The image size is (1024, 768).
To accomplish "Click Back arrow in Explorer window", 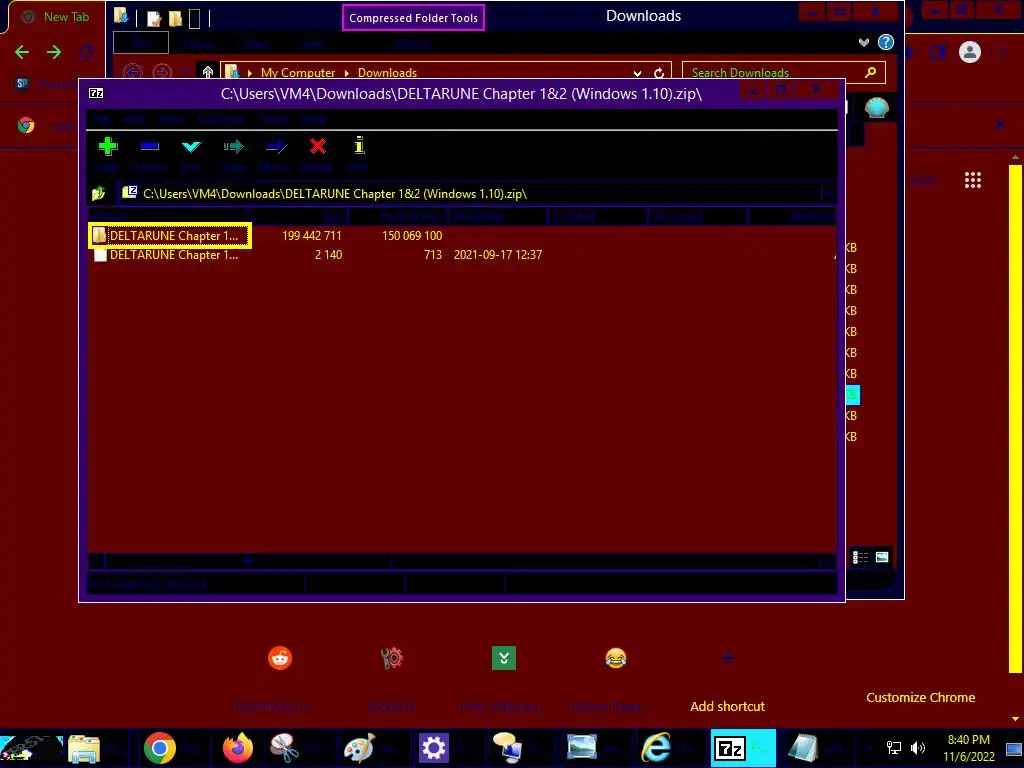I will tap(133, 72).
